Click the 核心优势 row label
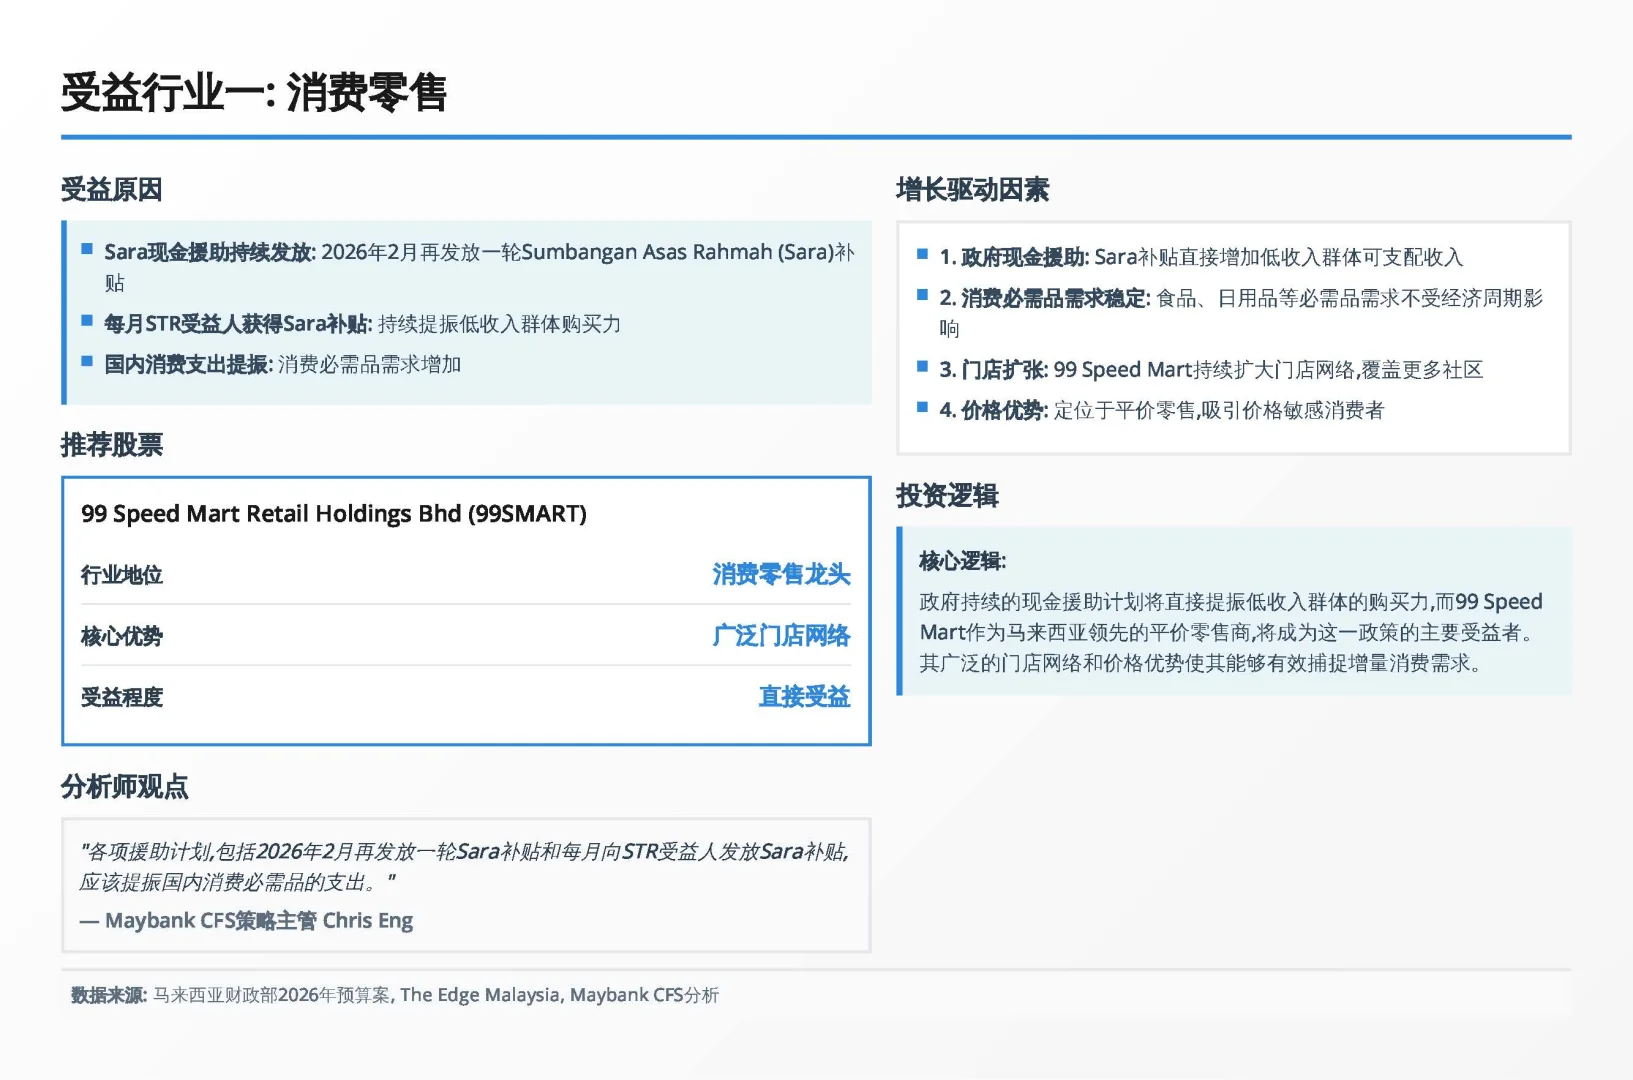1633x1080 pixels. click(x=122, y=636)
